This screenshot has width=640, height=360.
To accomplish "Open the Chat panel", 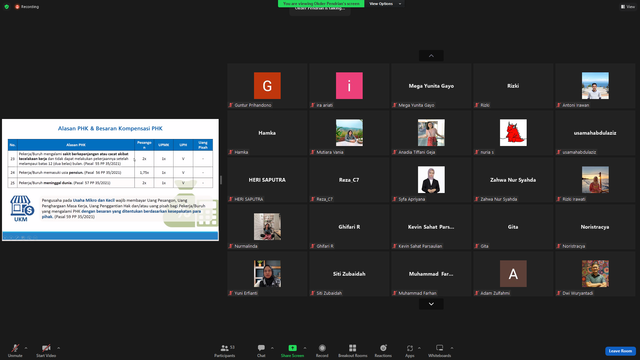I will (x=261, y=350).
